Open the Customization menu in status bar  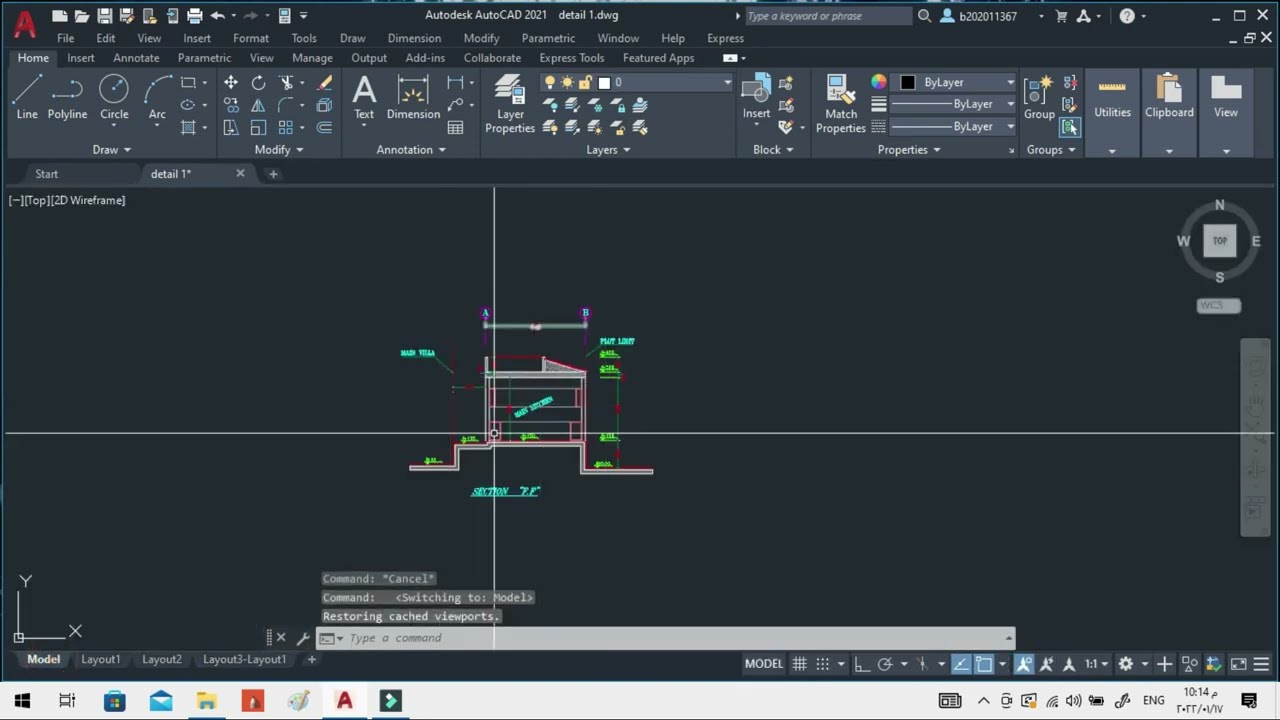pos(1261,664)
